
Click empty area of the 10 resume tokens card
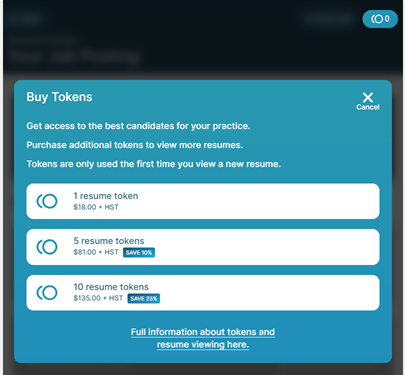click(267, 293)
